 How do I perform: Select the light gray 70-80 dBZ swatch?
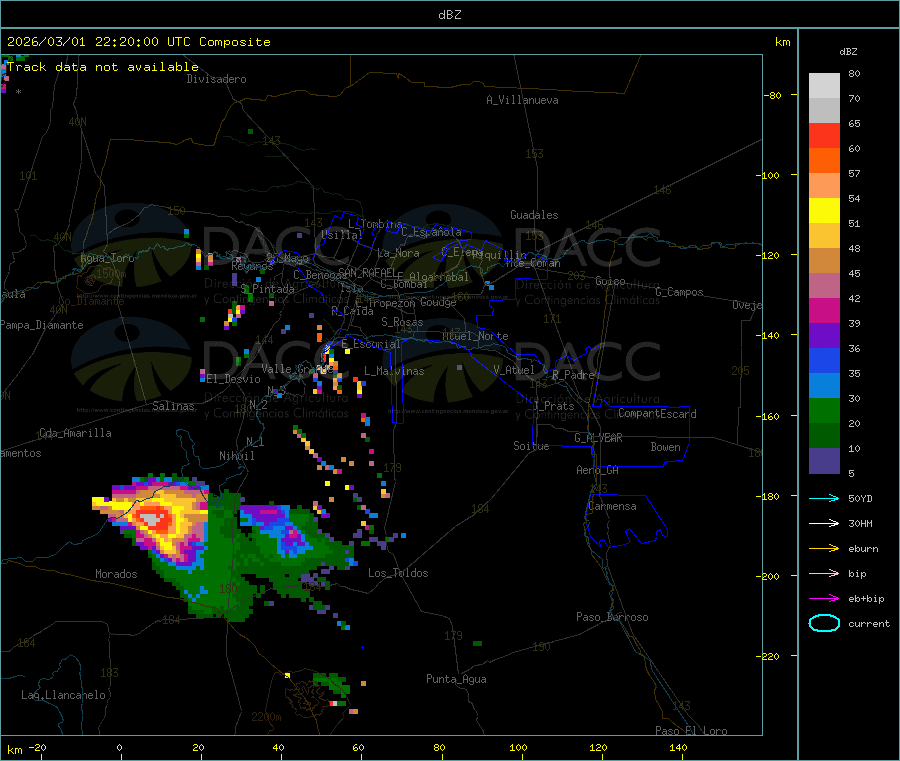point(824,86)
